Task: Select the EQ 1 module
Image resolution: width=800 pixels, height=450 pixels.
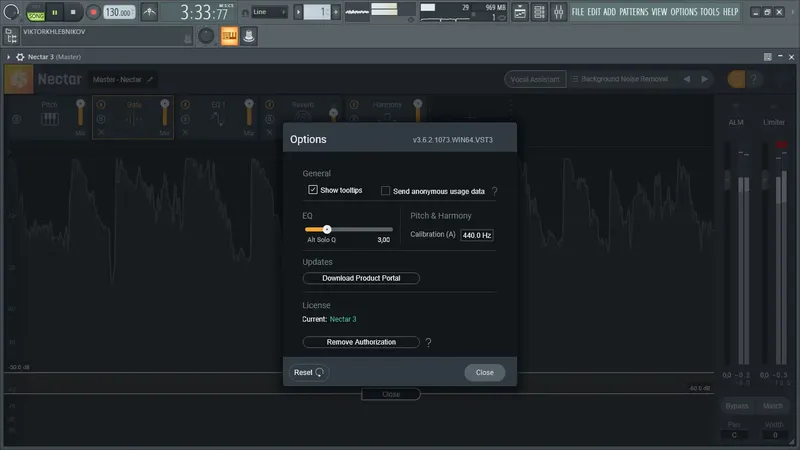Action: [x=218, y=116]
